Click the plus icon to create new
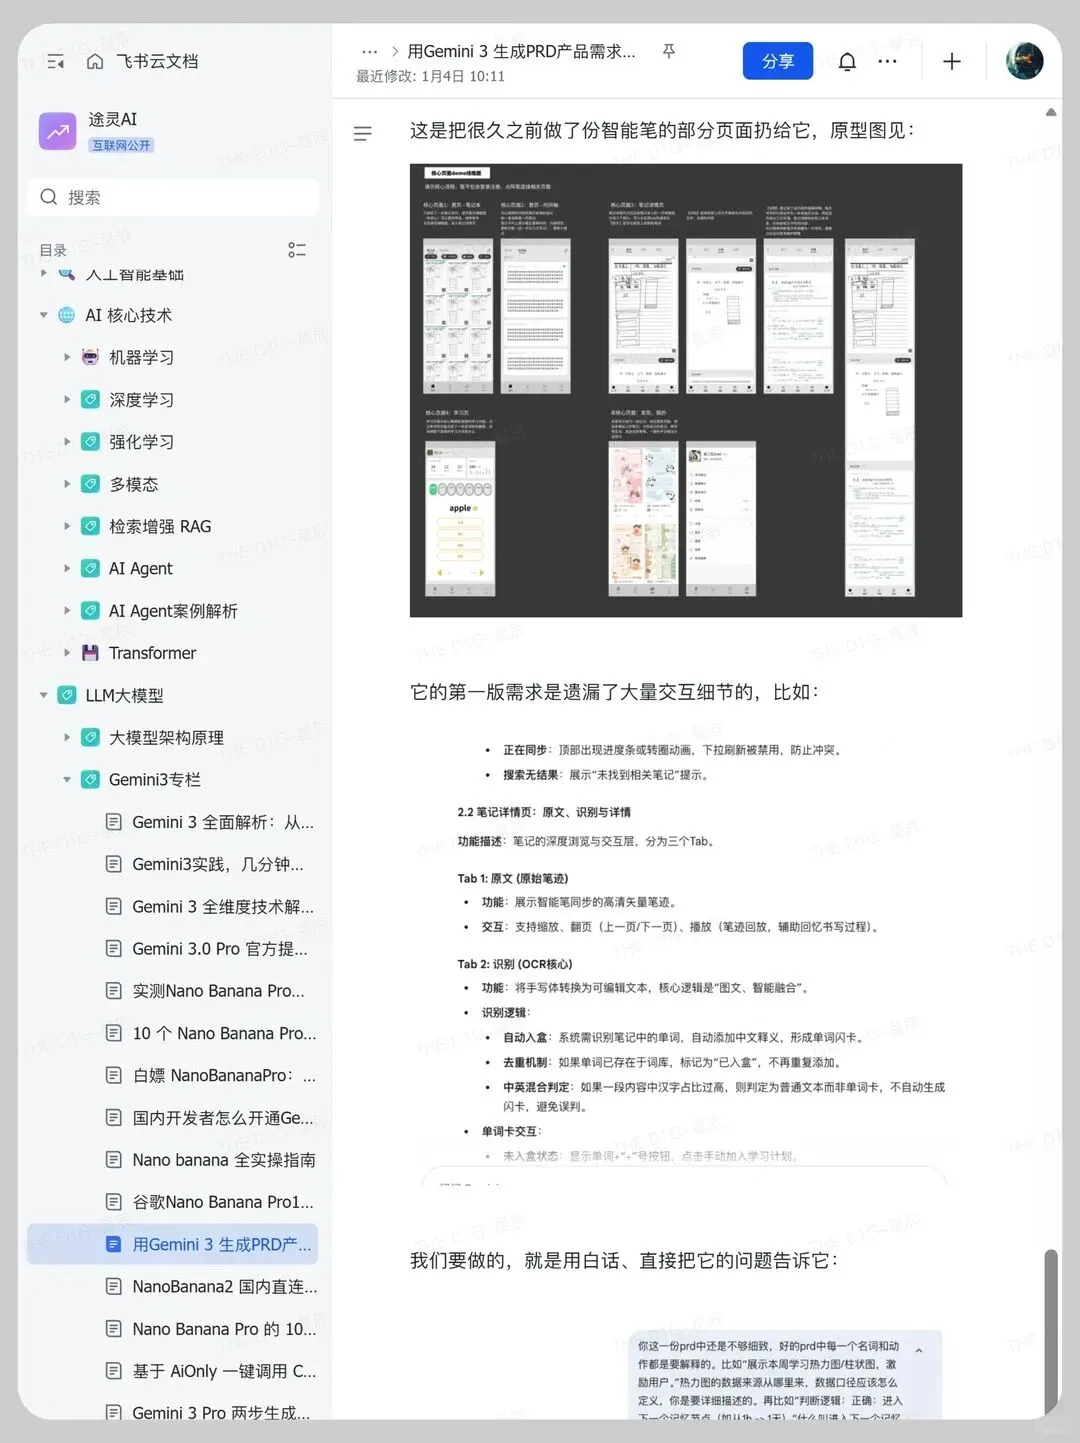 (x=952, y=62)
